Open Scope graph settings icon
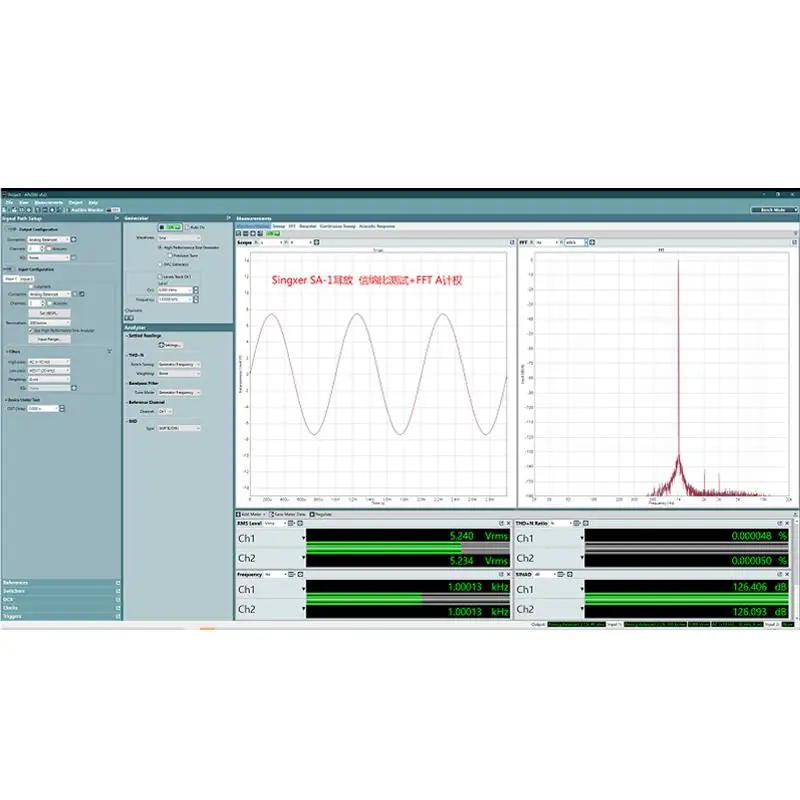Screen dimensions: 800x800 tap(316, 242)
